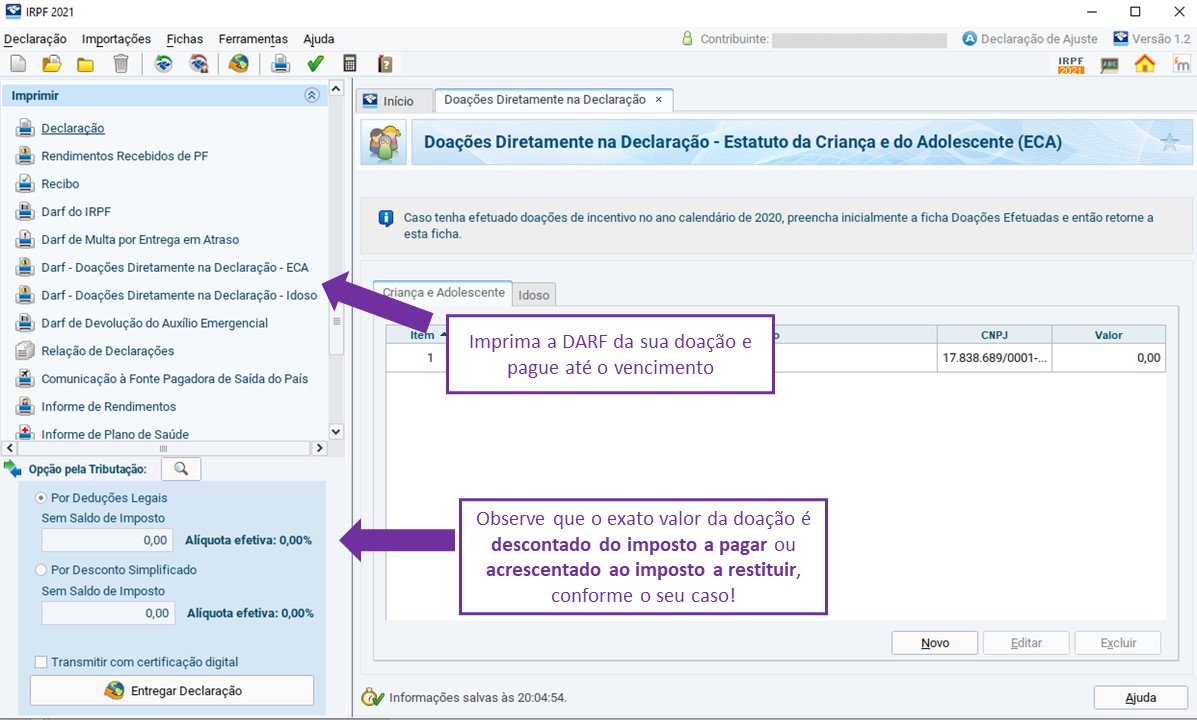Click the Ajuda button at bottom right

(1141, 698)
